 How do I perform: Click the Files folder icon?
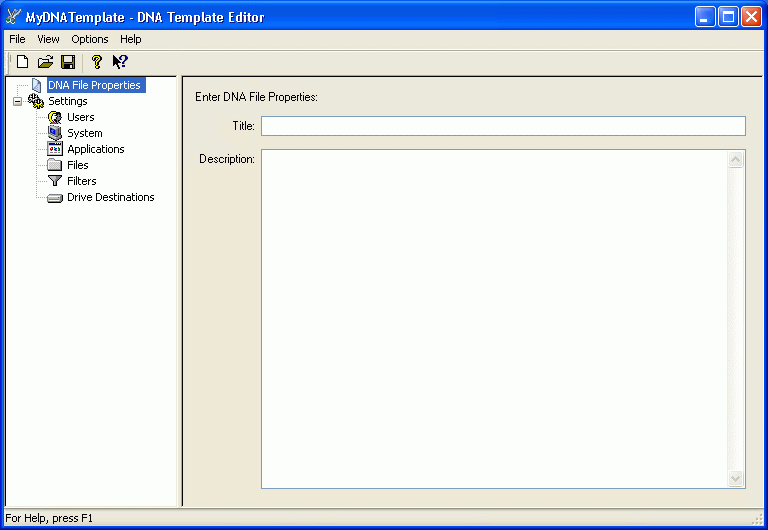click(55, 165)
